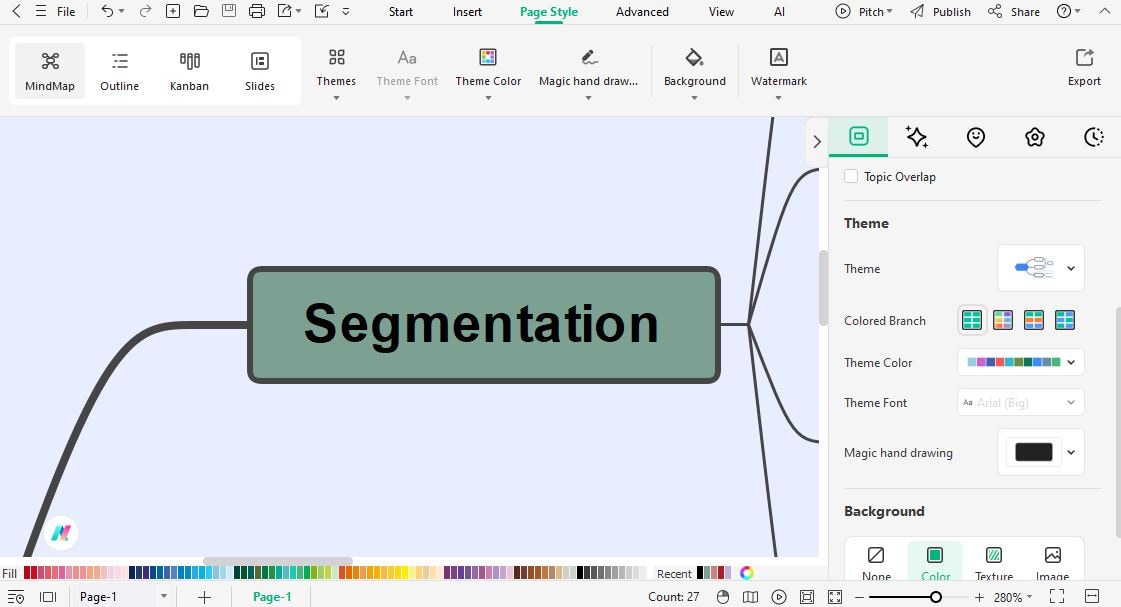The height and width of the screenshot is (607, 1121).
Task: Click the import icon in quick toolbar
Action: (322, 11)
